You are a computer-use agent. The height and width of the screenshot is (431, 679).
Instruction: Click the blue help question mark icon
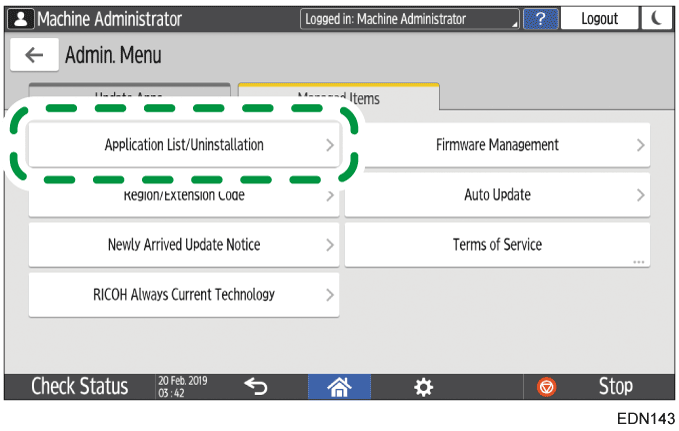click(540, 19)
